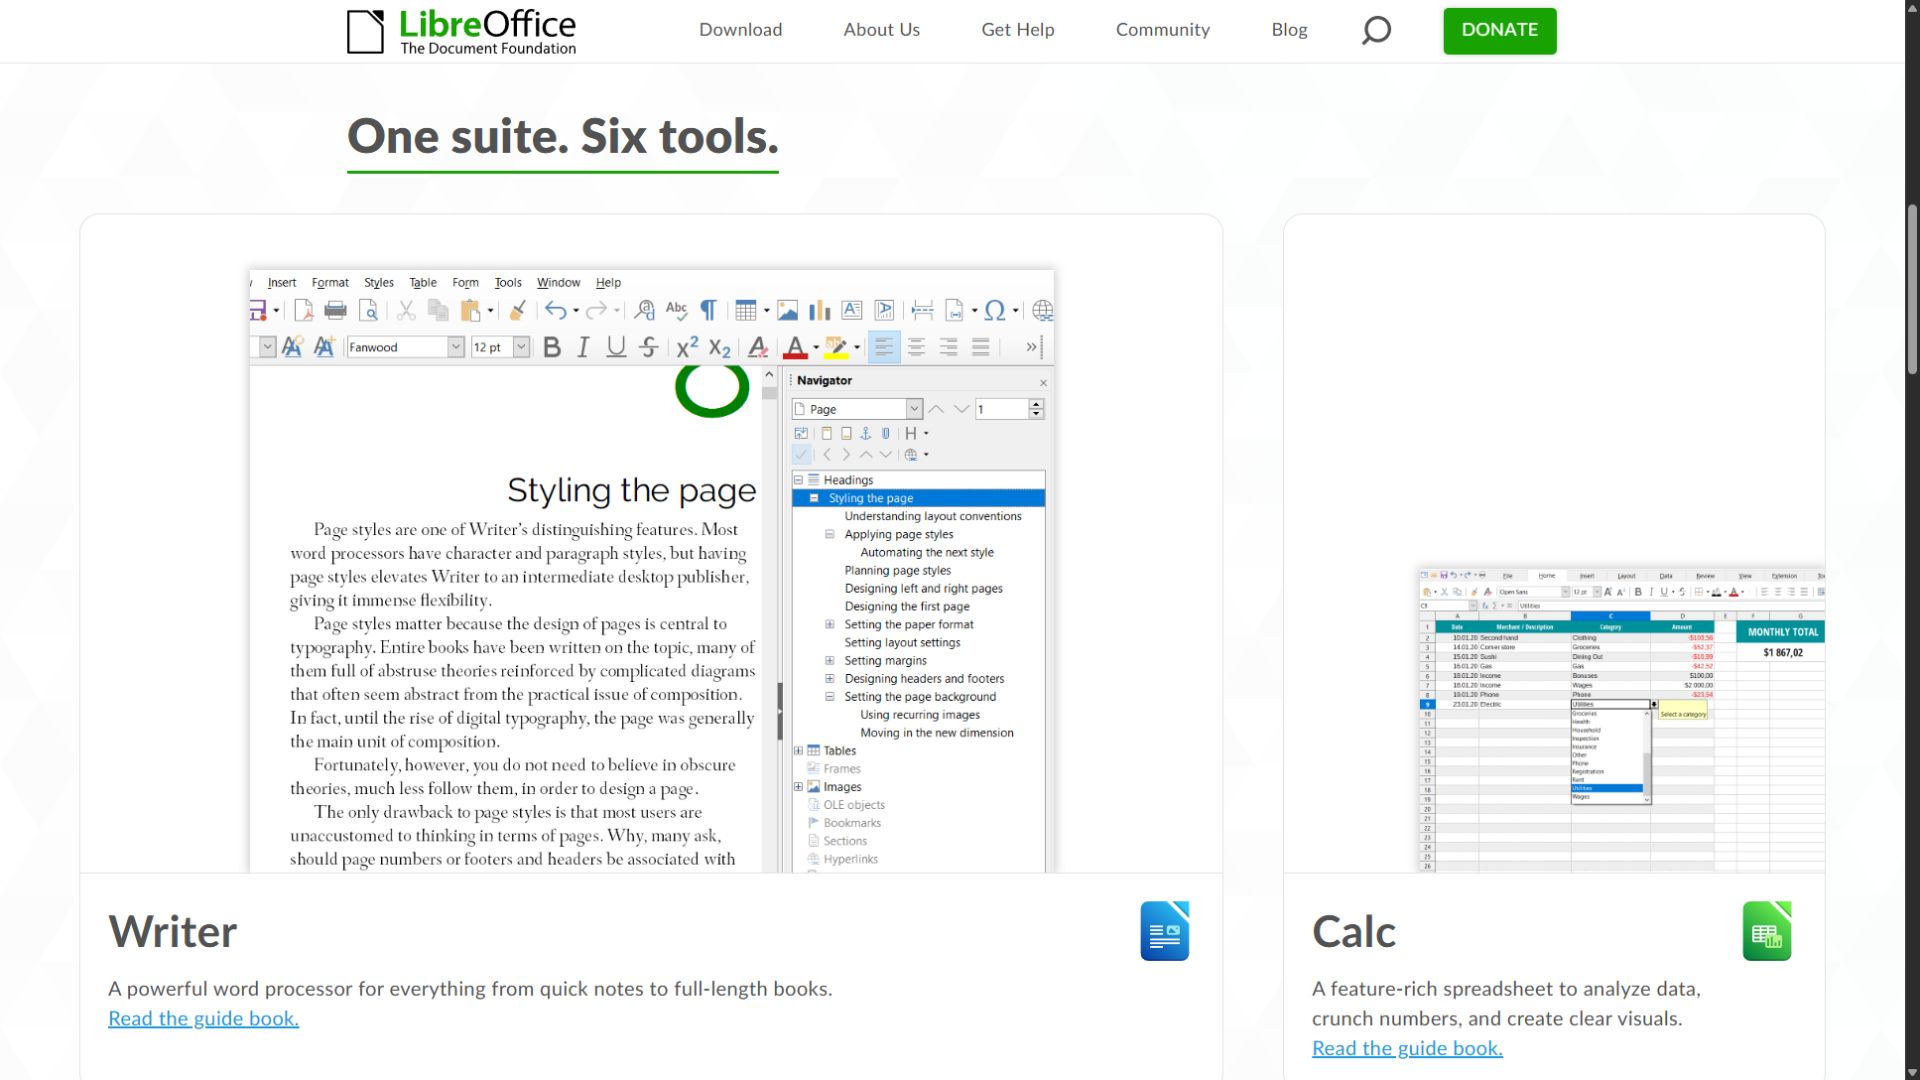Click the yellow Highlighting Color button

836,347
